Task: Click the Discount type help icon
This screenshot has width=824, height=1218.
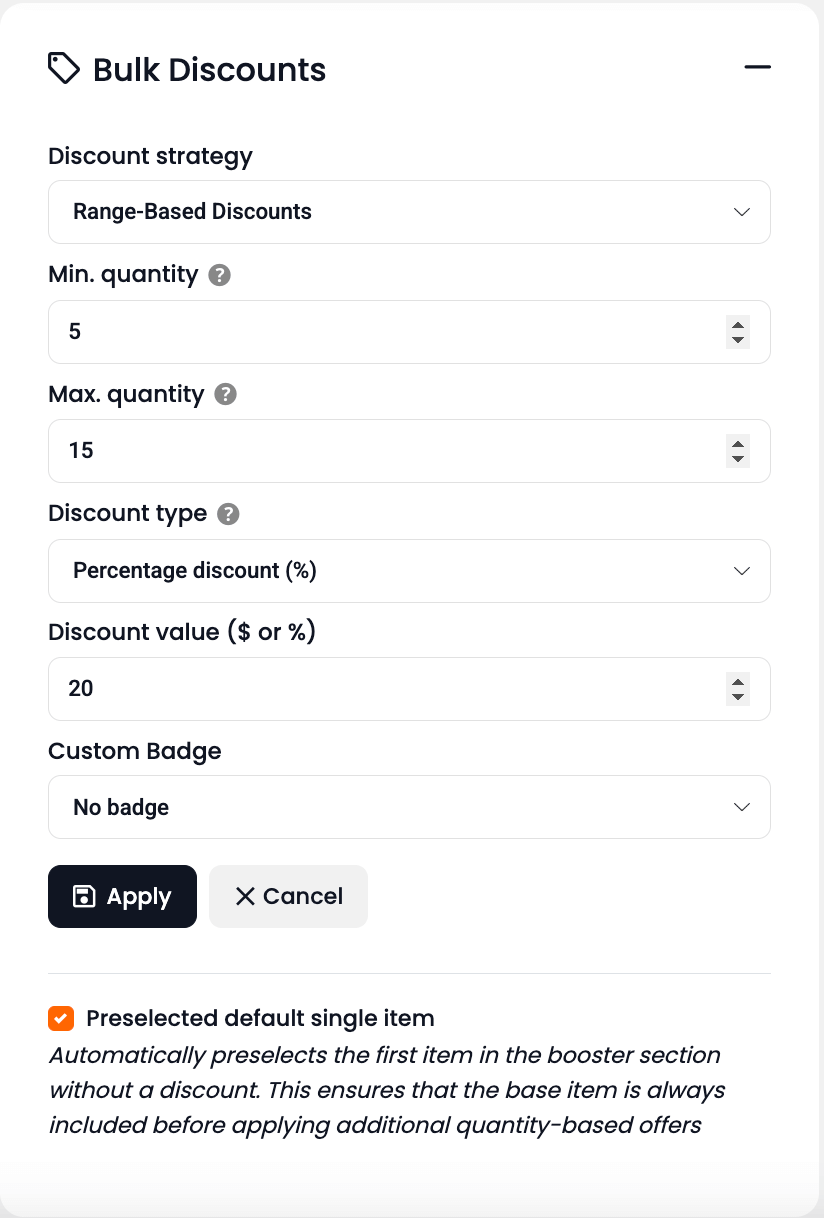Action: (x=229, y=514)
